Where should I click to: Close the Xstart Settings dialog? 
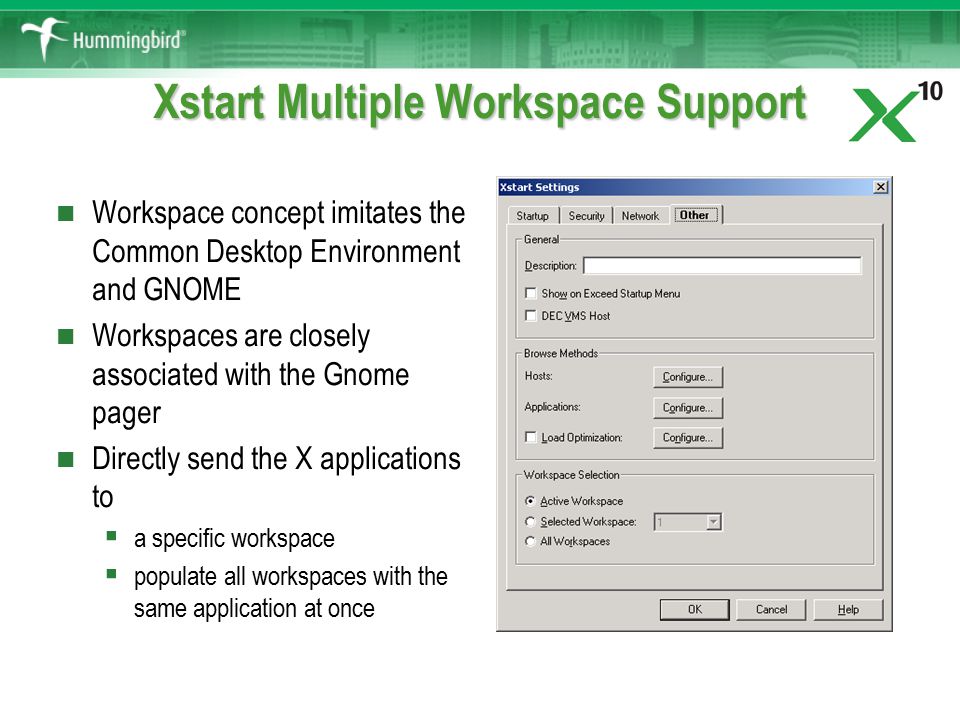pos(880,187)
